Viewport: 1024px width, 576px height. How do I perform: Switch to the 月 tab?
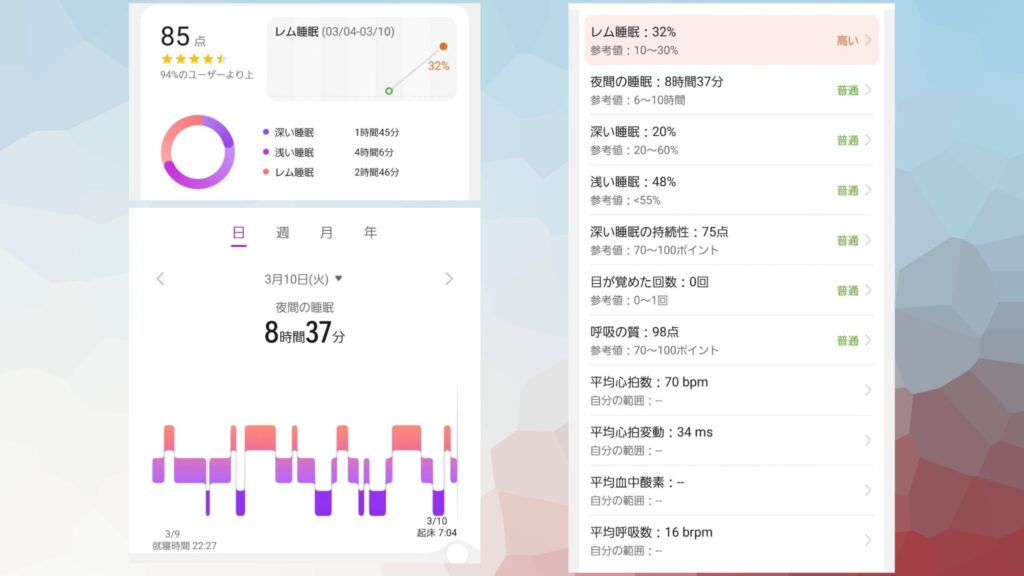coord(325,232)
